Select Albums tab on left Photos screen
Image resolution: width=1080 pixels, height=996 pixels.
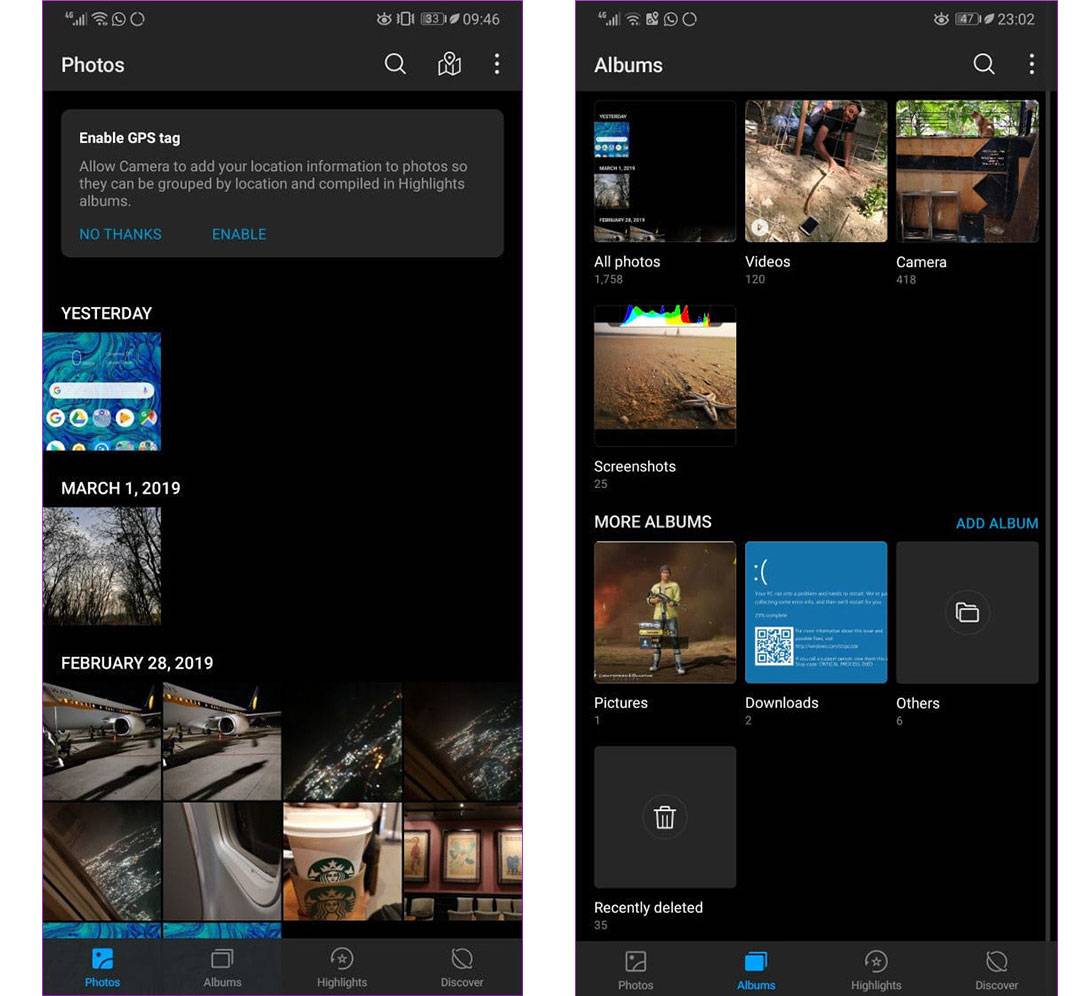[222, 968]
